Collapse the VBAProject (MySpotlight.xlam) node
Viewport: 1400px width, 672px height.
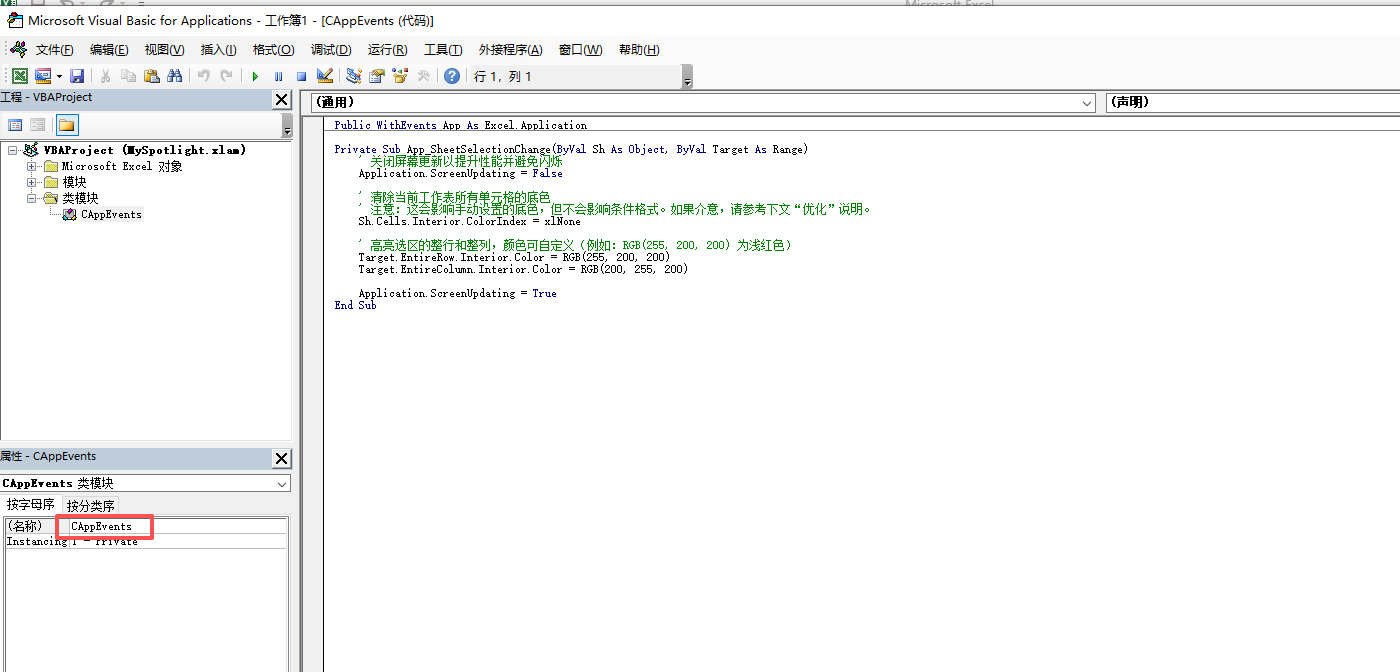tap(13, 150)
